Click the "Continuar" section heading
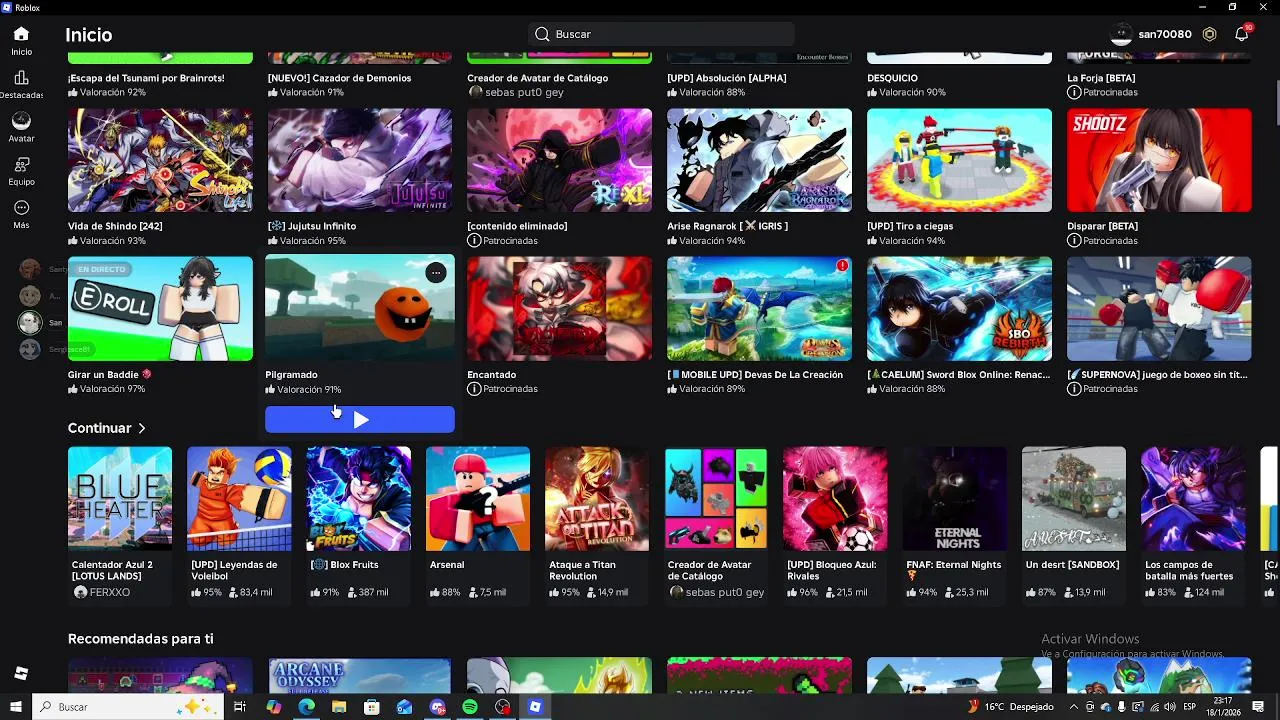Screen dimensions: 1280x720 100,428
